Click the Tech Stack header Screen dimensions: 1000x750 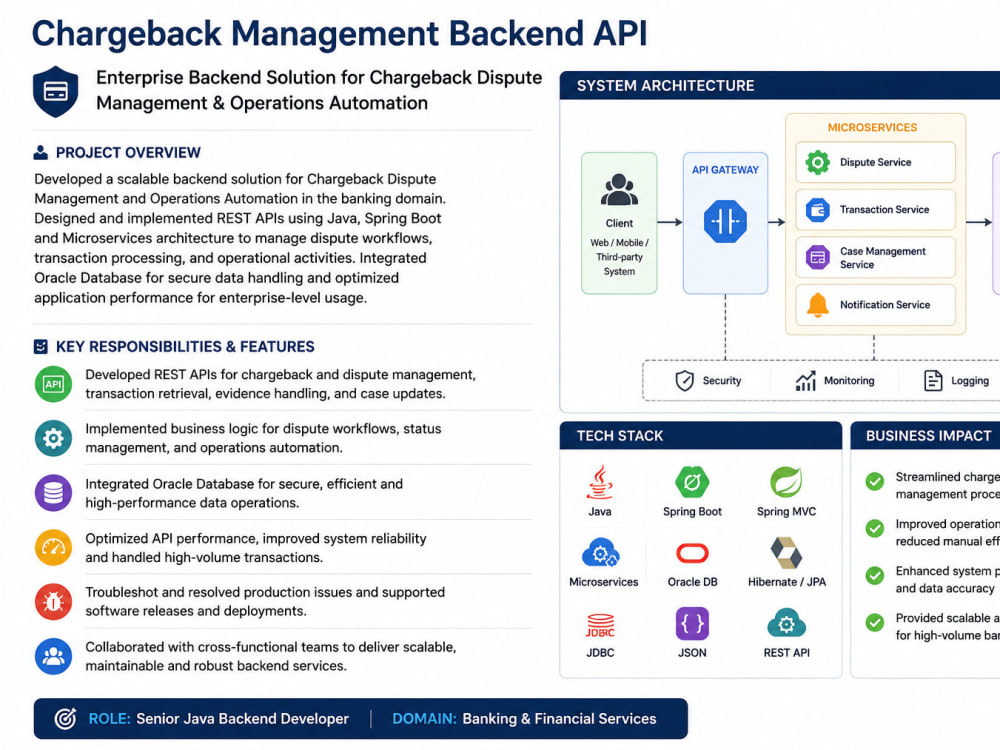(x=700, y=436)
